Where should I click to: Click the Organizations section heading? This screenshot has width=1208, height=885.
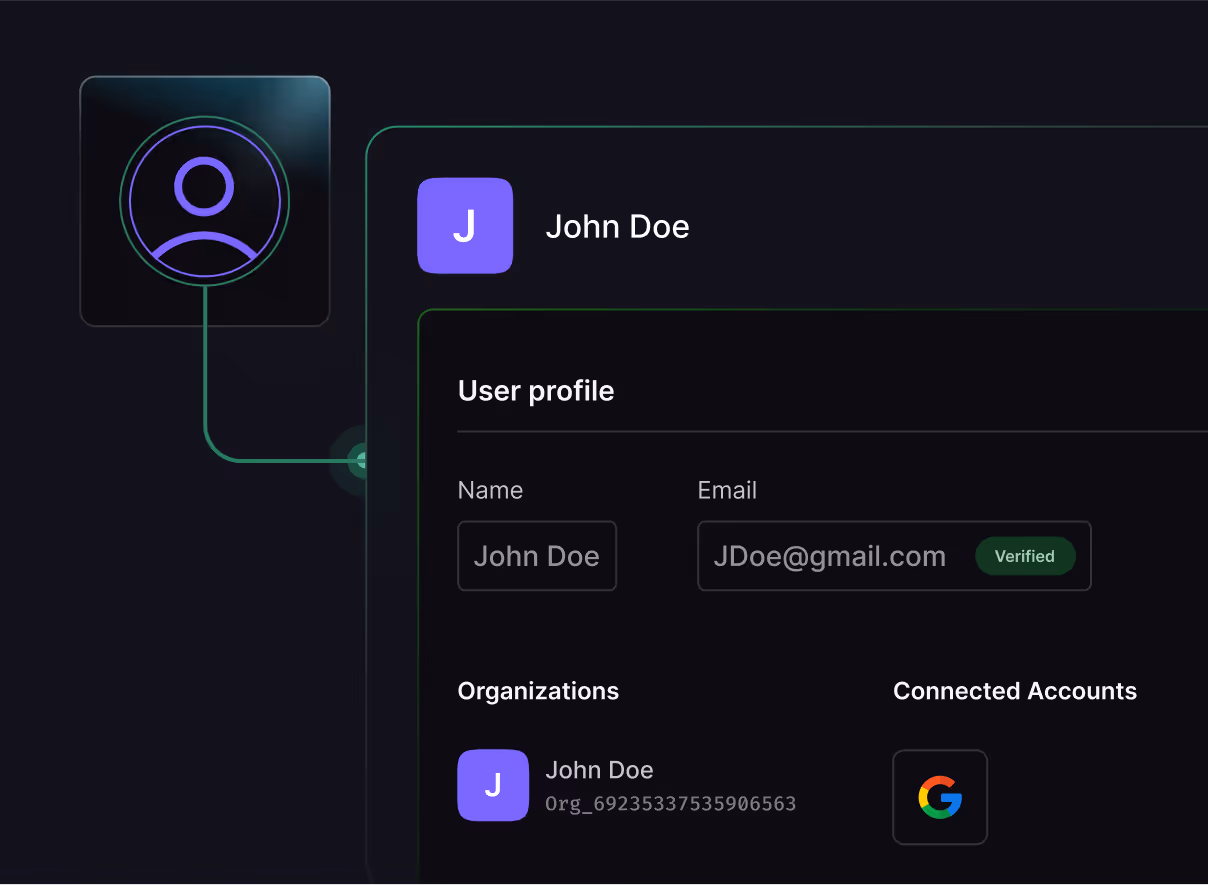point(538,691)
